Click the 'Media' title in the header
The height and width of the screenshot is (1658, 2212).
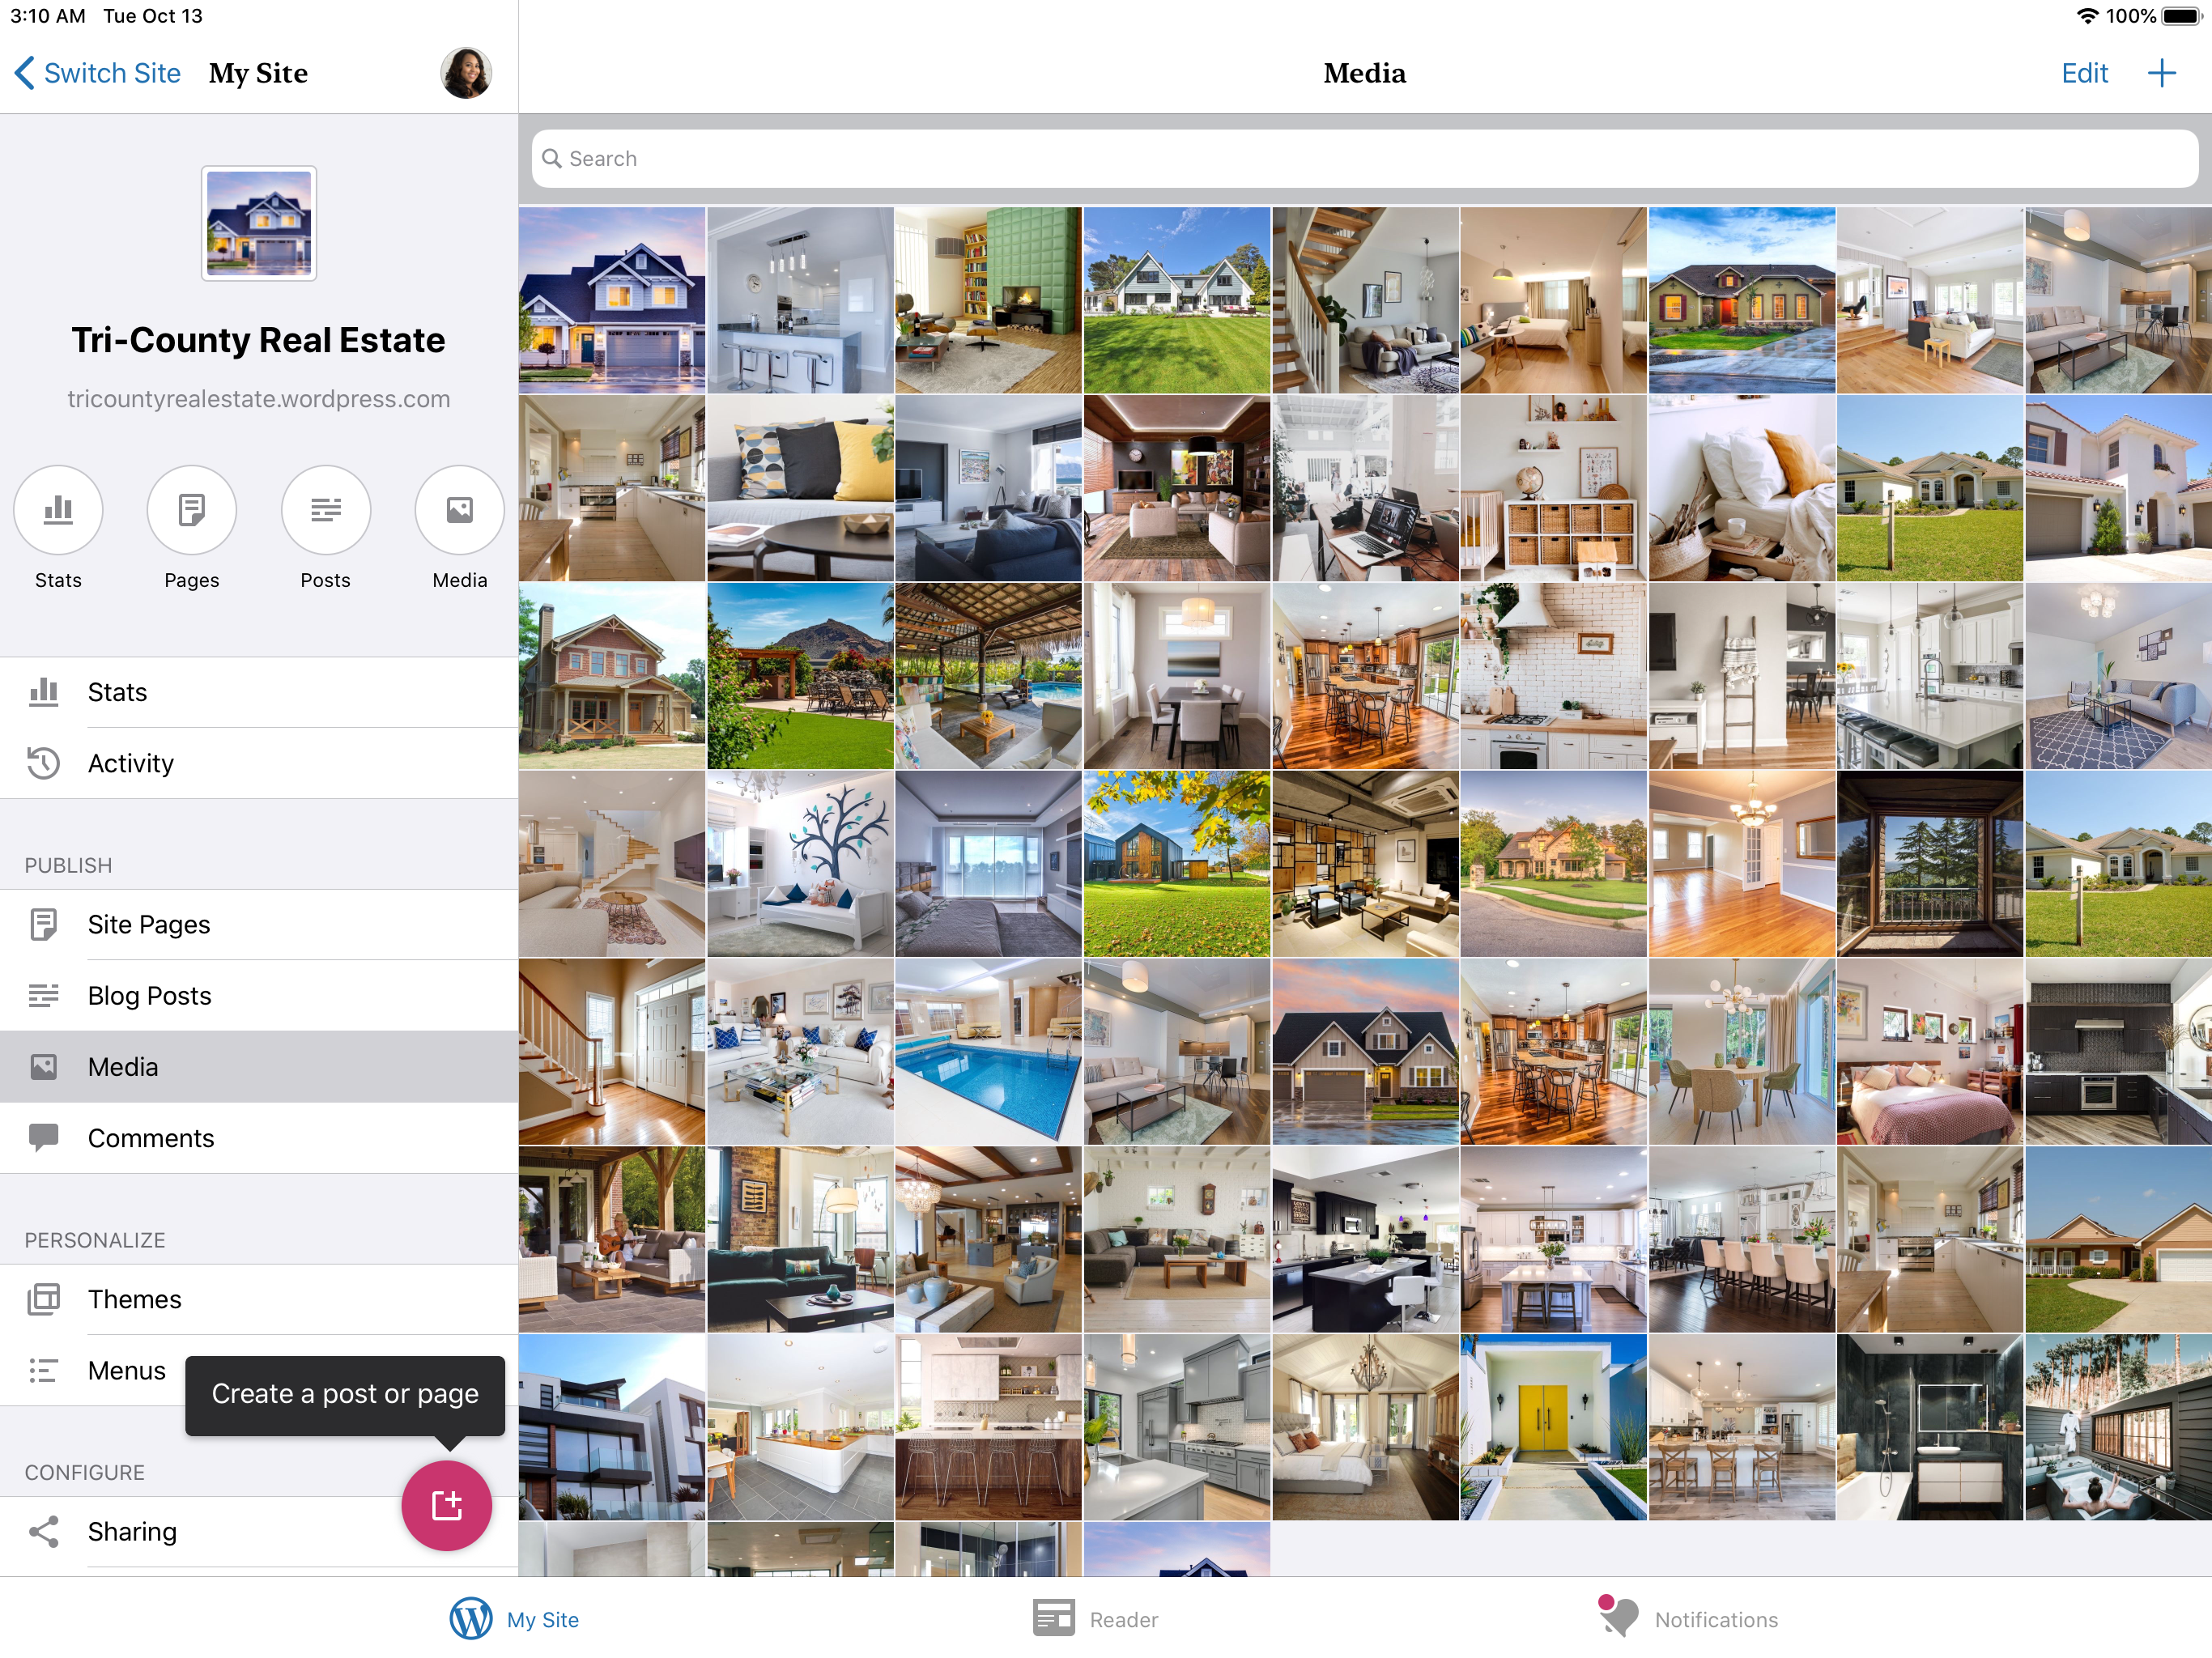(x=1365, y=73)
